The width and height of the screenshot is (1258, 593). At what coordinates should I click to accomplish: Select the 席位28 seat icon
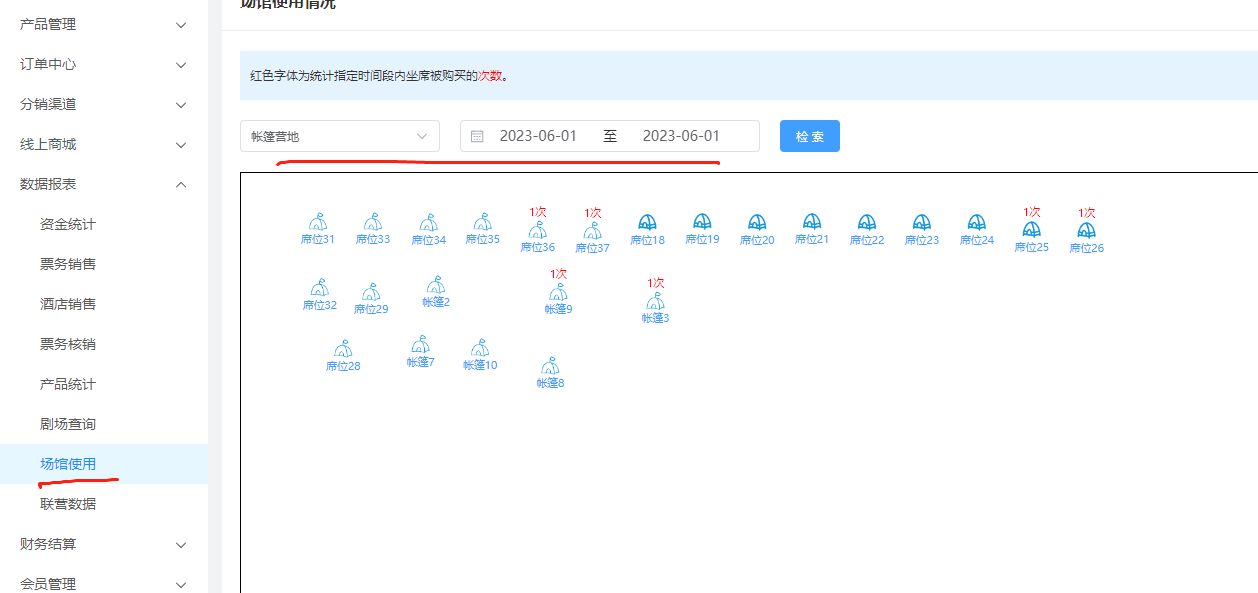click(343, 349)
